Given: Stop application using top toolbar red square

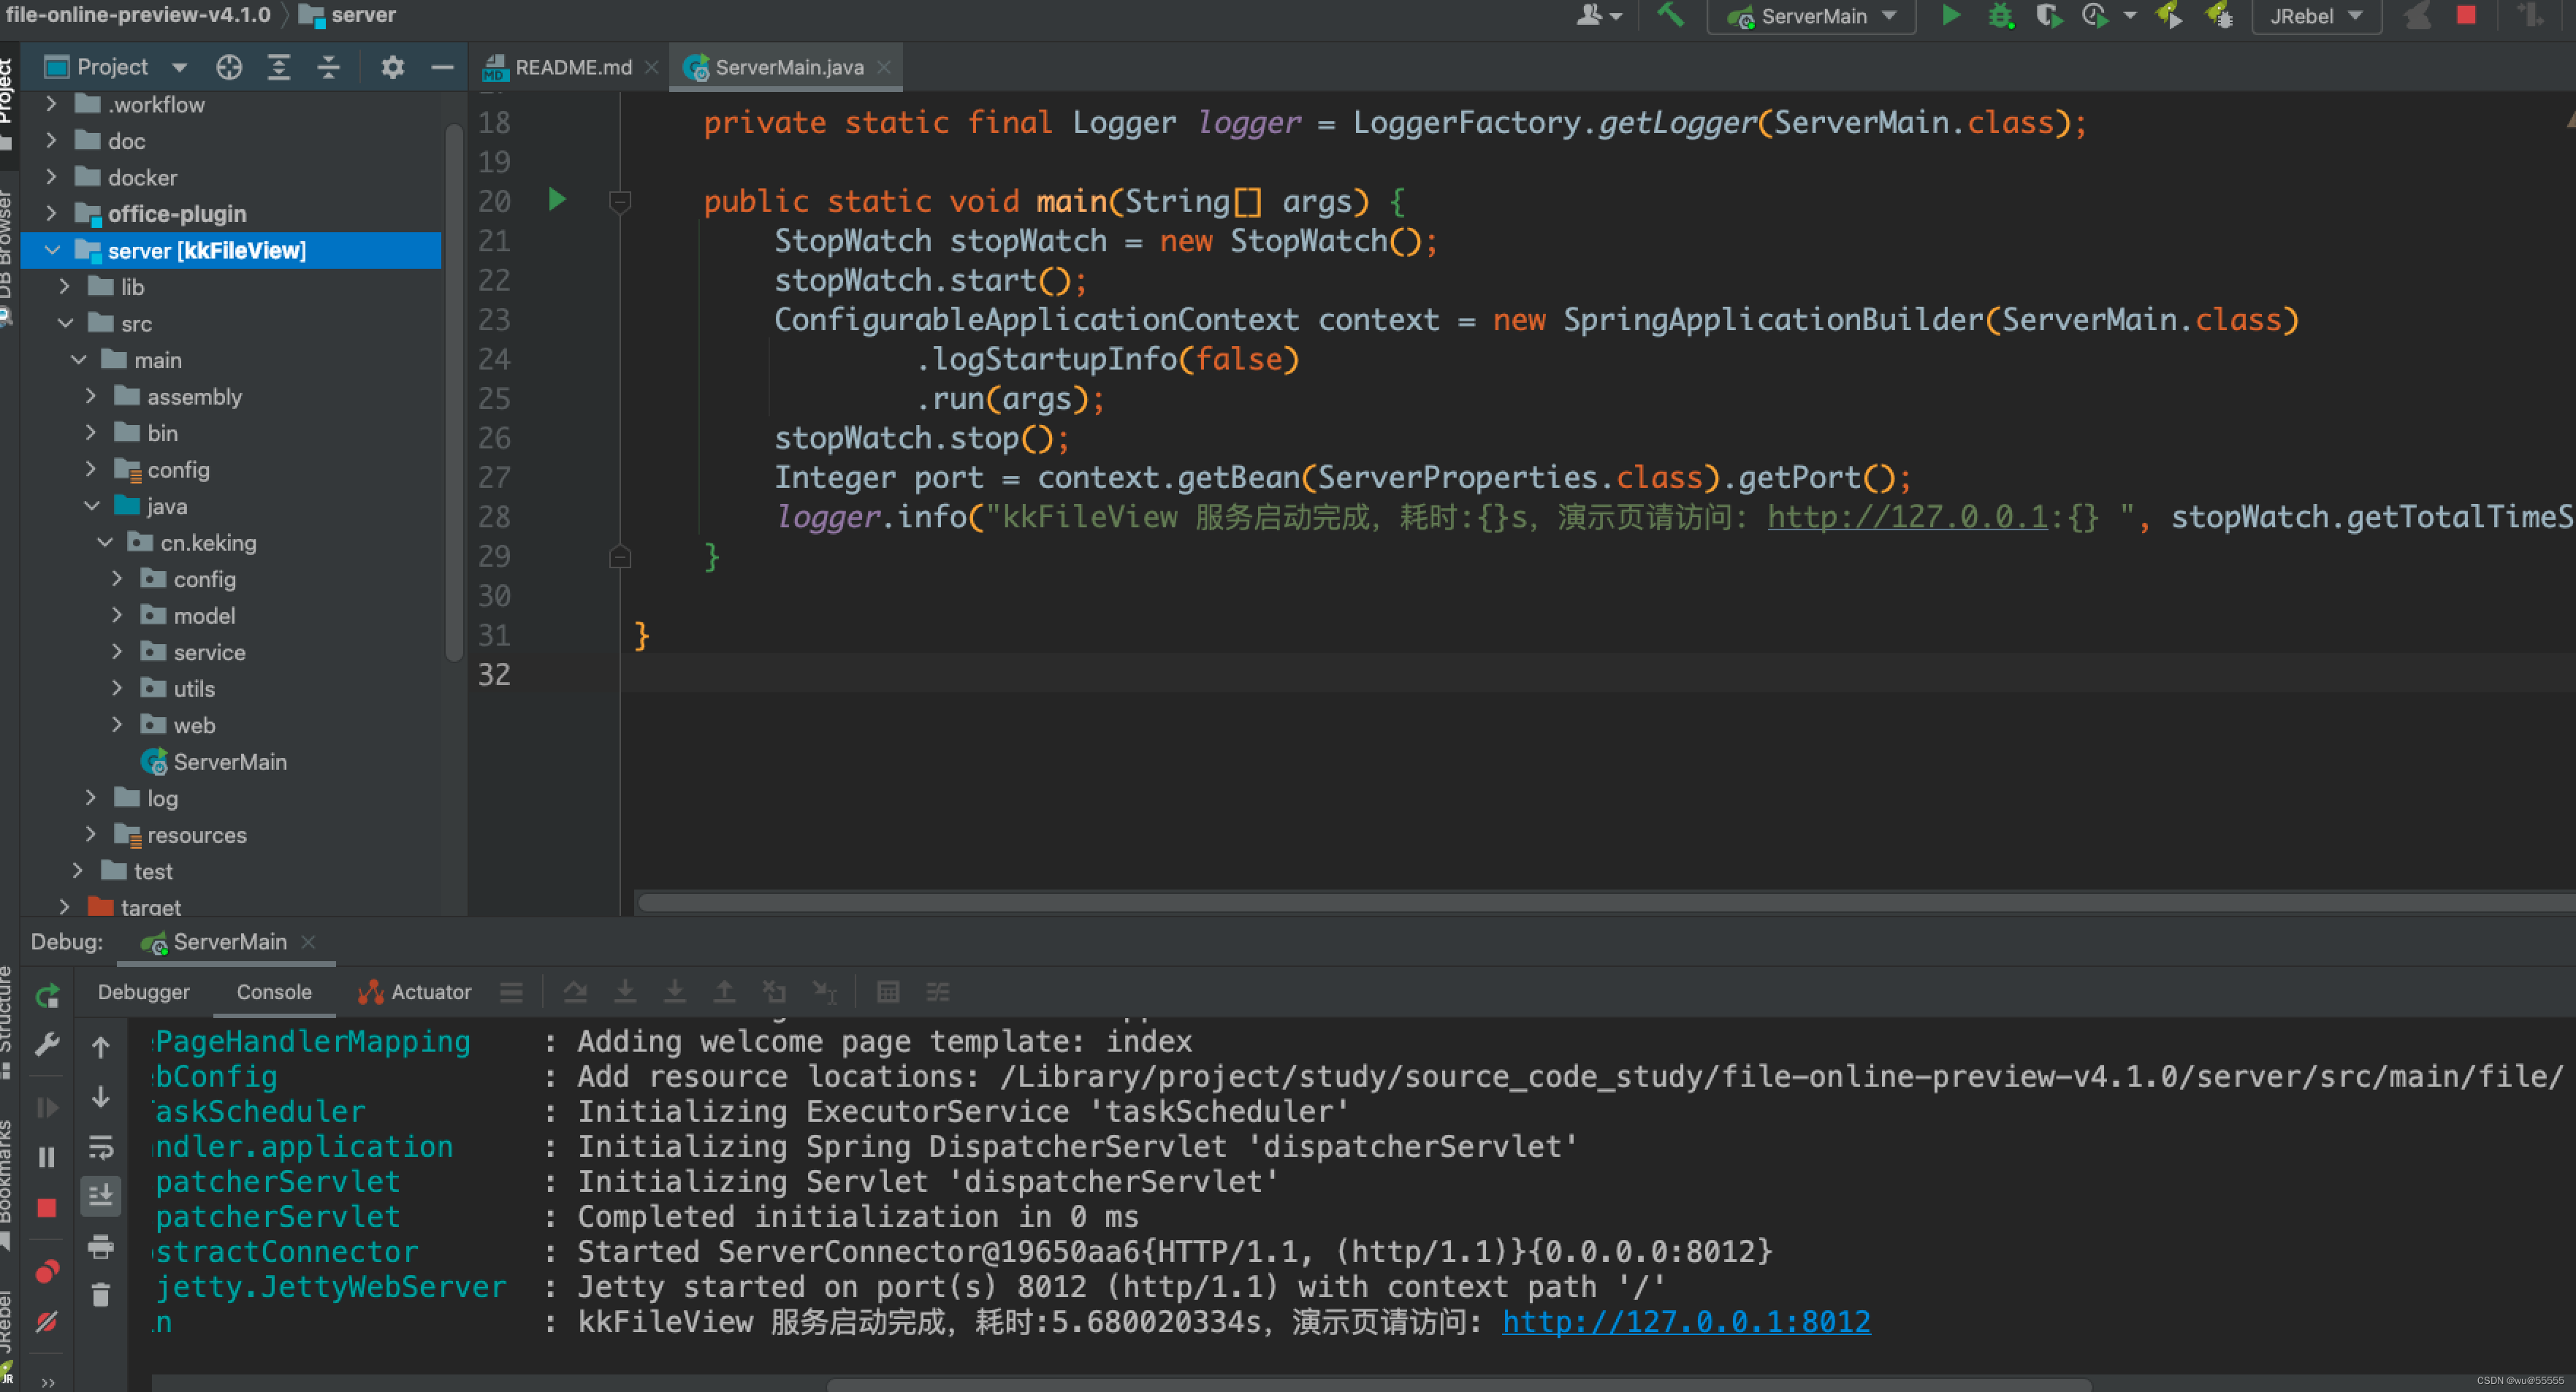Looking at the screenshot, I should (x=2466, y=15).
